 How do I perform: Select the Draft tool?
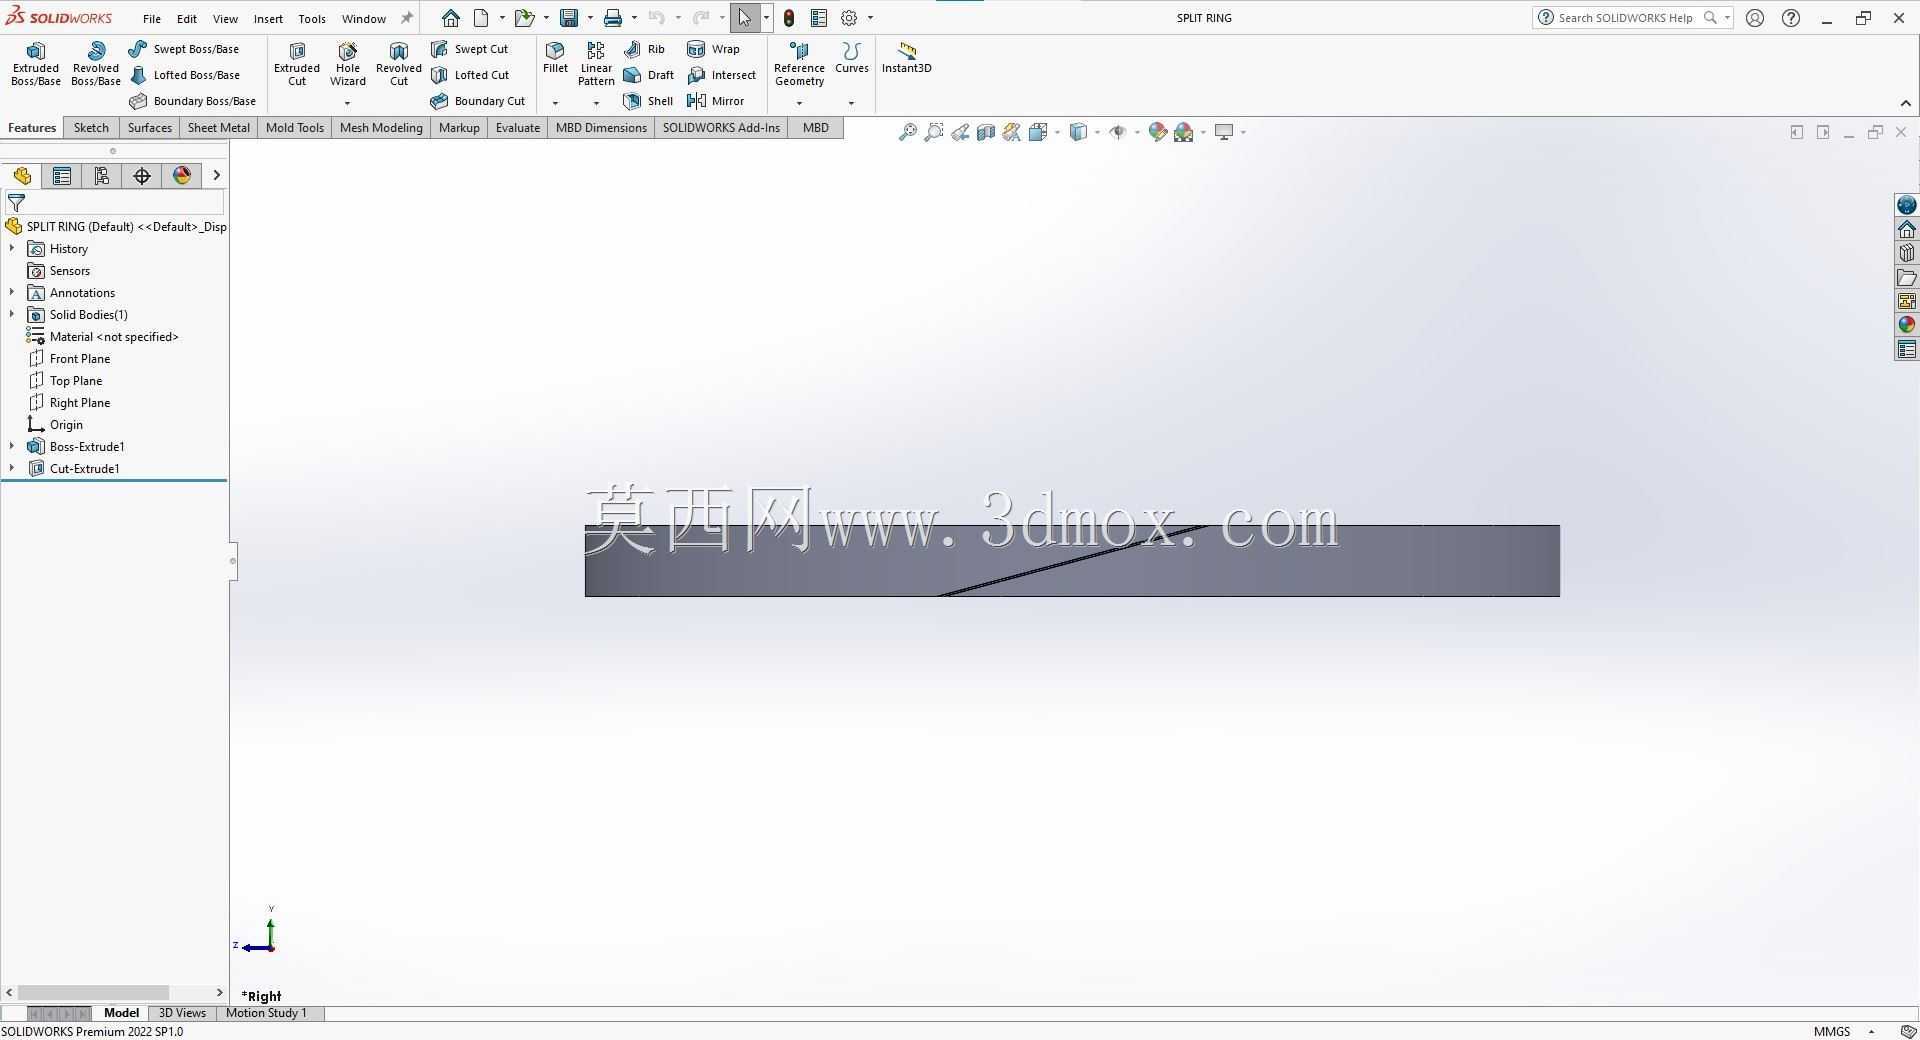pyautogui.click(x=648, y=75)
